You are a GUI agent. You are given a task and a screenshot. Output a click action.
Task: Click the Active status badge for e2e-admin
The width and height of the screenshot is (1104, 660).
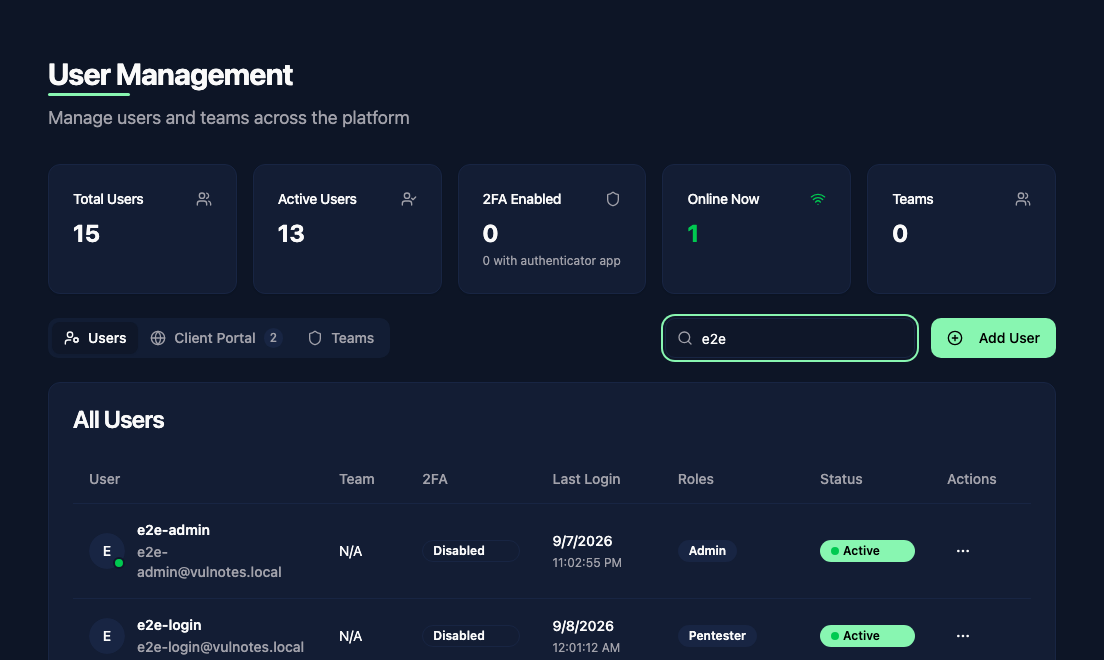click(x=867, y=551)
